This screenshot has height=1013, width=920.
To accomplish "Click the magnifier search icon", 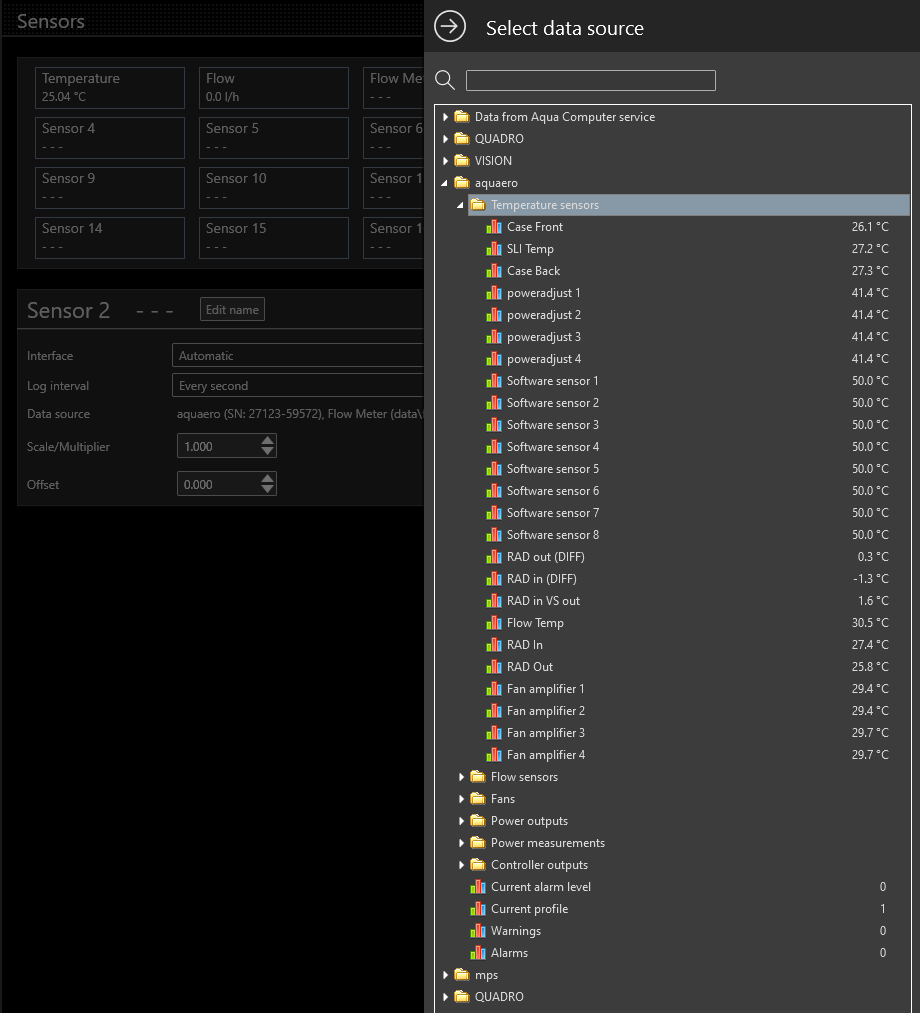I will tap(446, 80).
